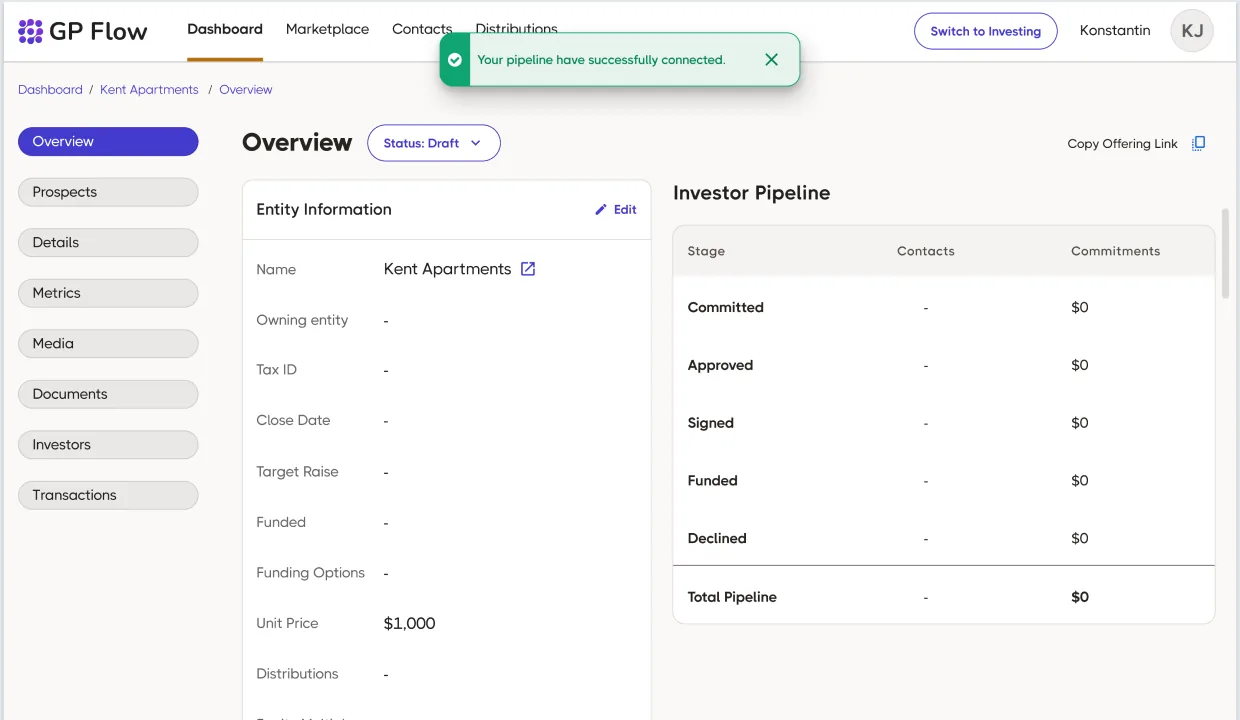Select the Funded pipeline stage row
The width and height of the screenshot is (1240, 720).
tap(944, 481)
